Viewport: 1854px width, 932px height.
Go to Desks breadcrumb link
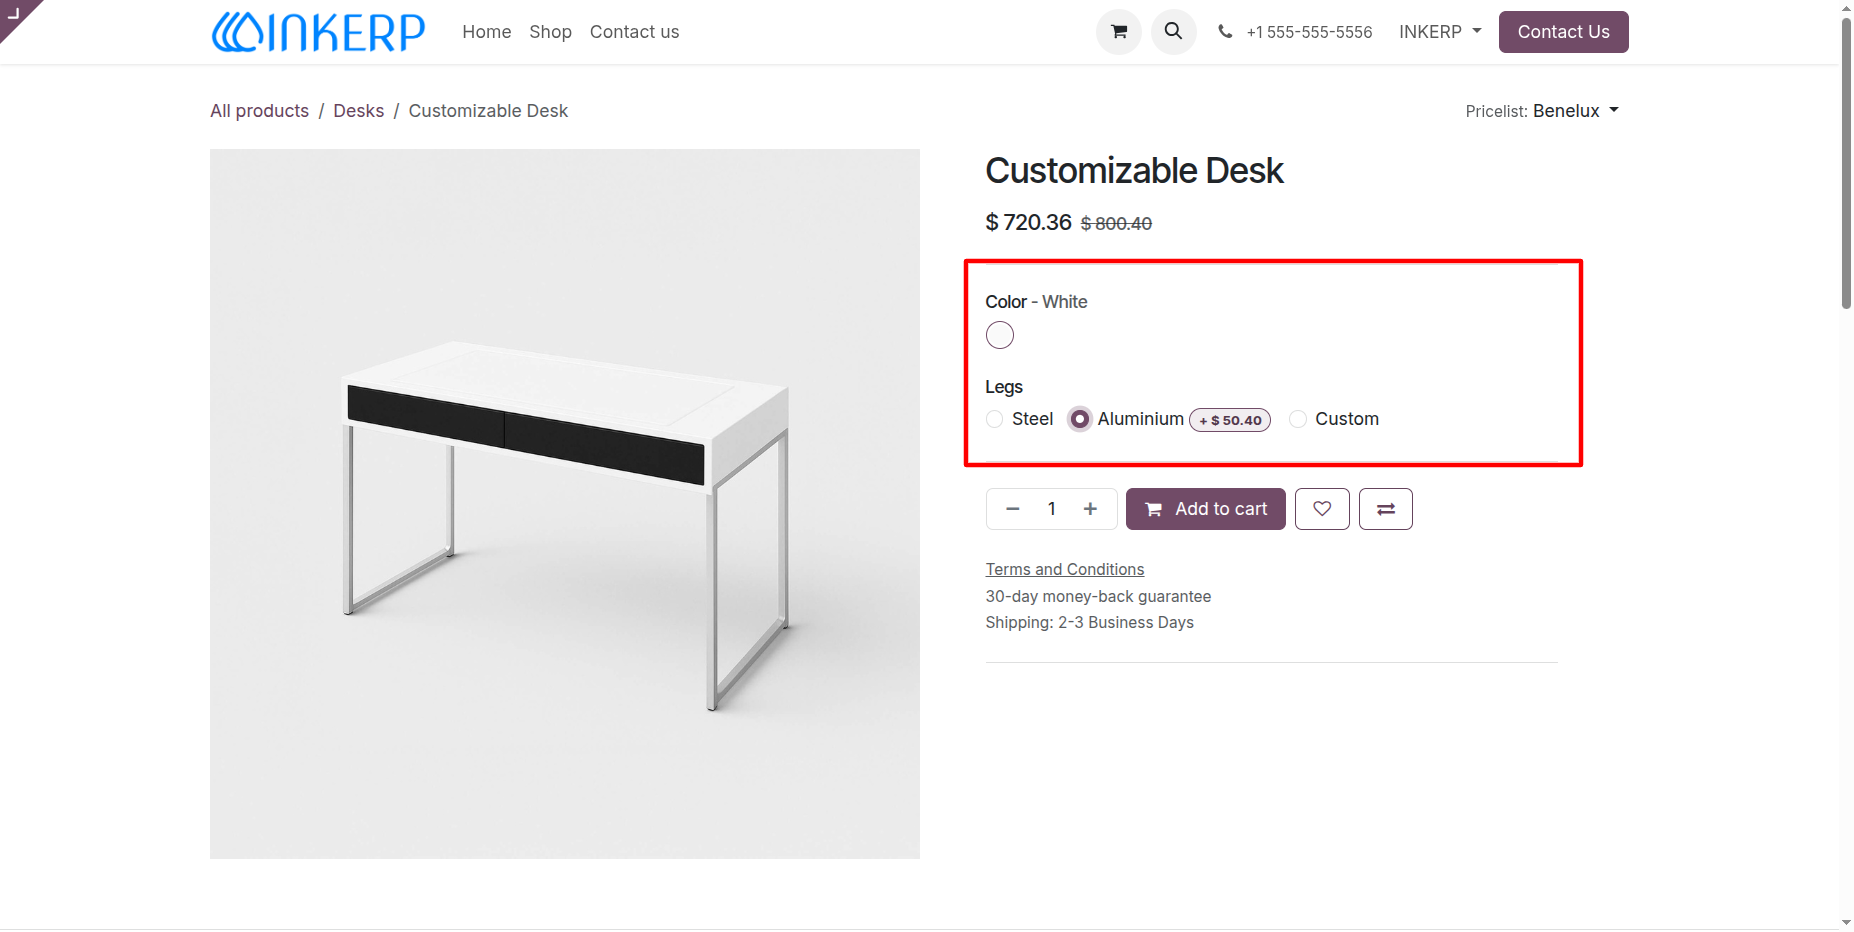click(359, 111)
